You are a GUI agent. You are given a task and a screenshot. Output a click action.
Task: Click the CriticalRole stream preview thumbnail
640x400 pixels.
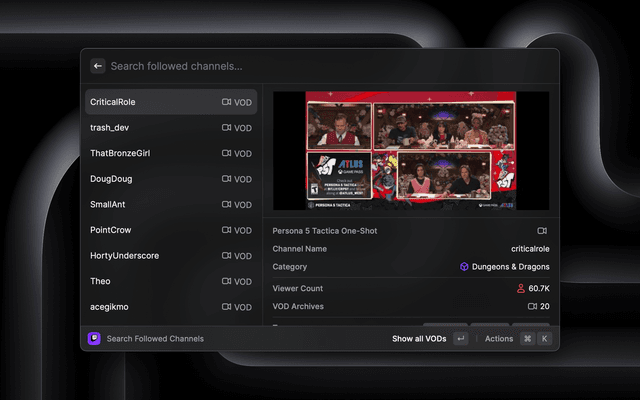[x=411, y=152]
